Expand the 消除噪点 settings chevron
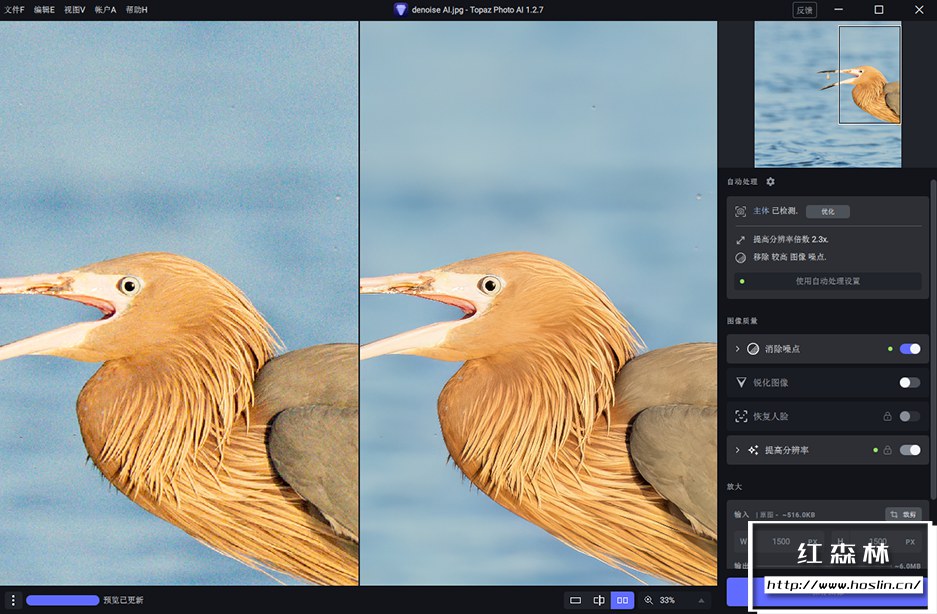937x614 pixels. pos(738,349)
